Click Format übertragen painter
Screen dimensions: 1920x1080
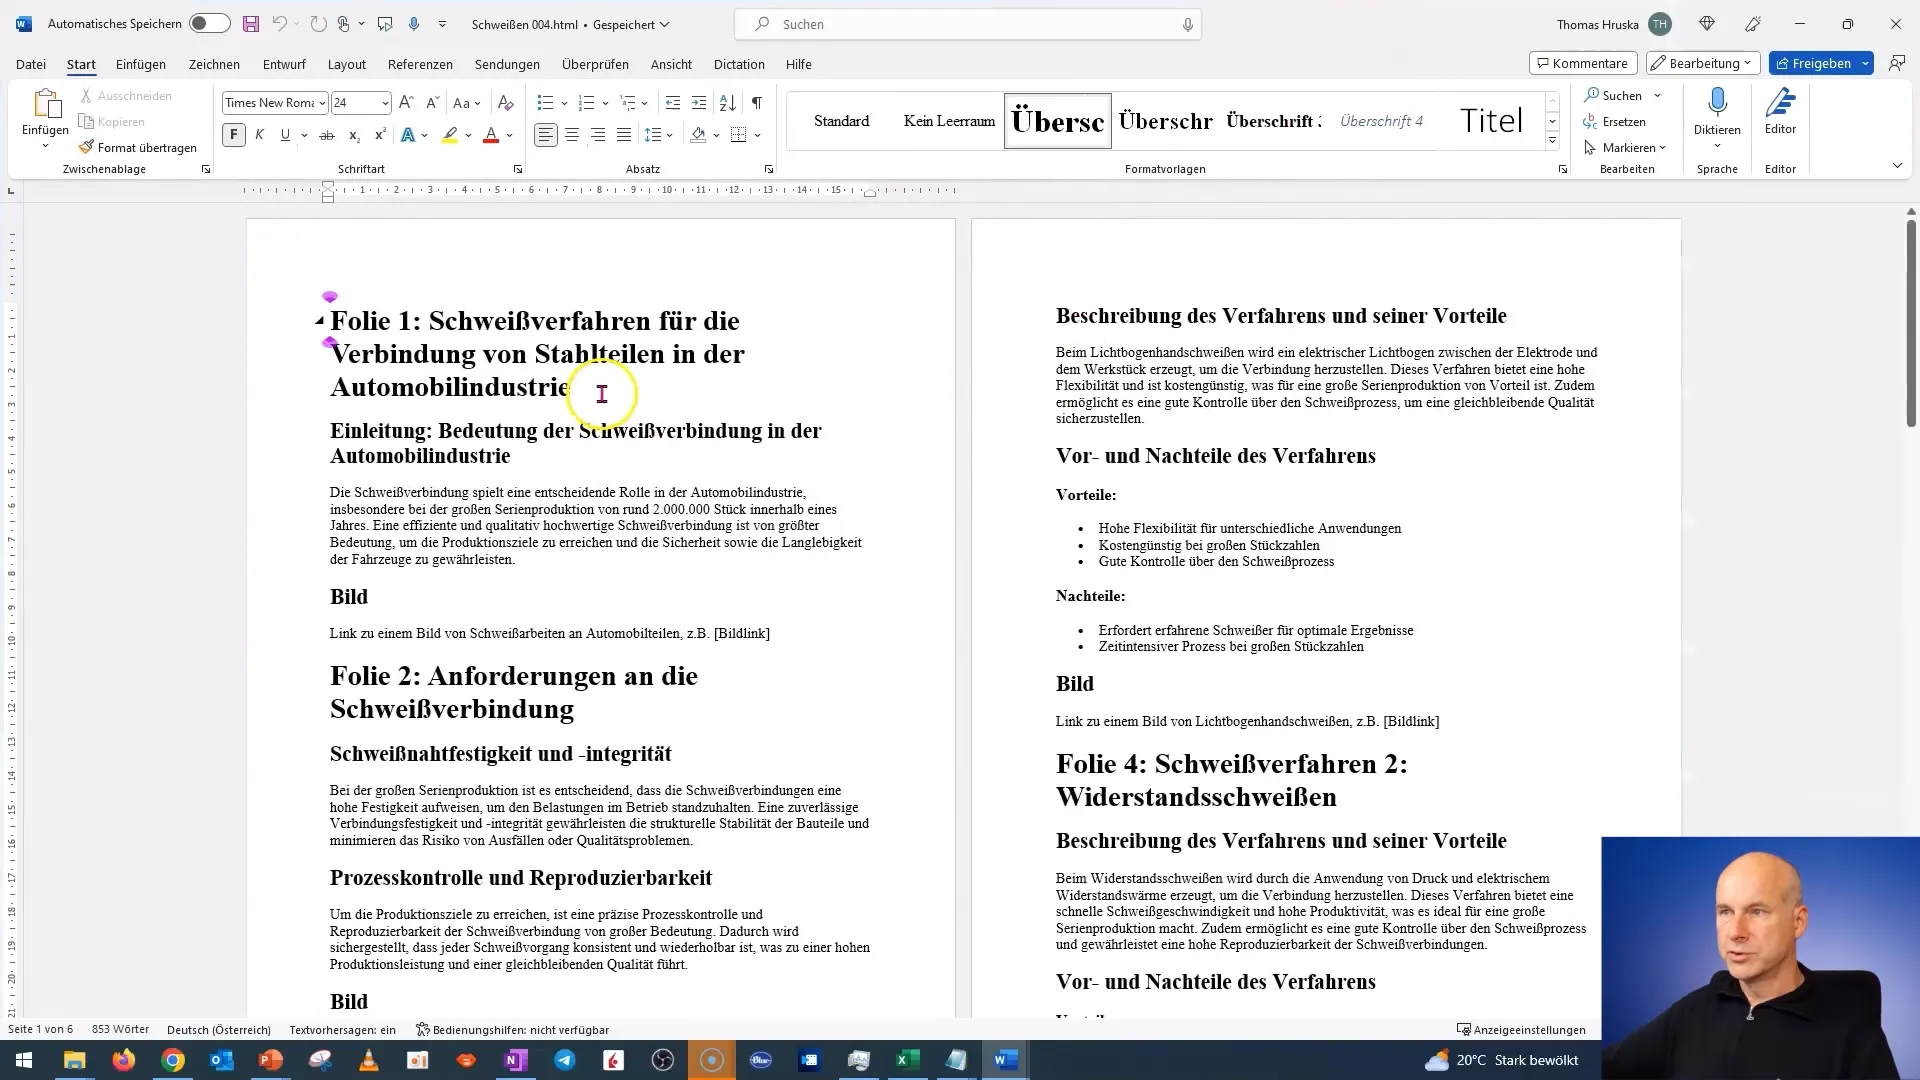(138, 147)
